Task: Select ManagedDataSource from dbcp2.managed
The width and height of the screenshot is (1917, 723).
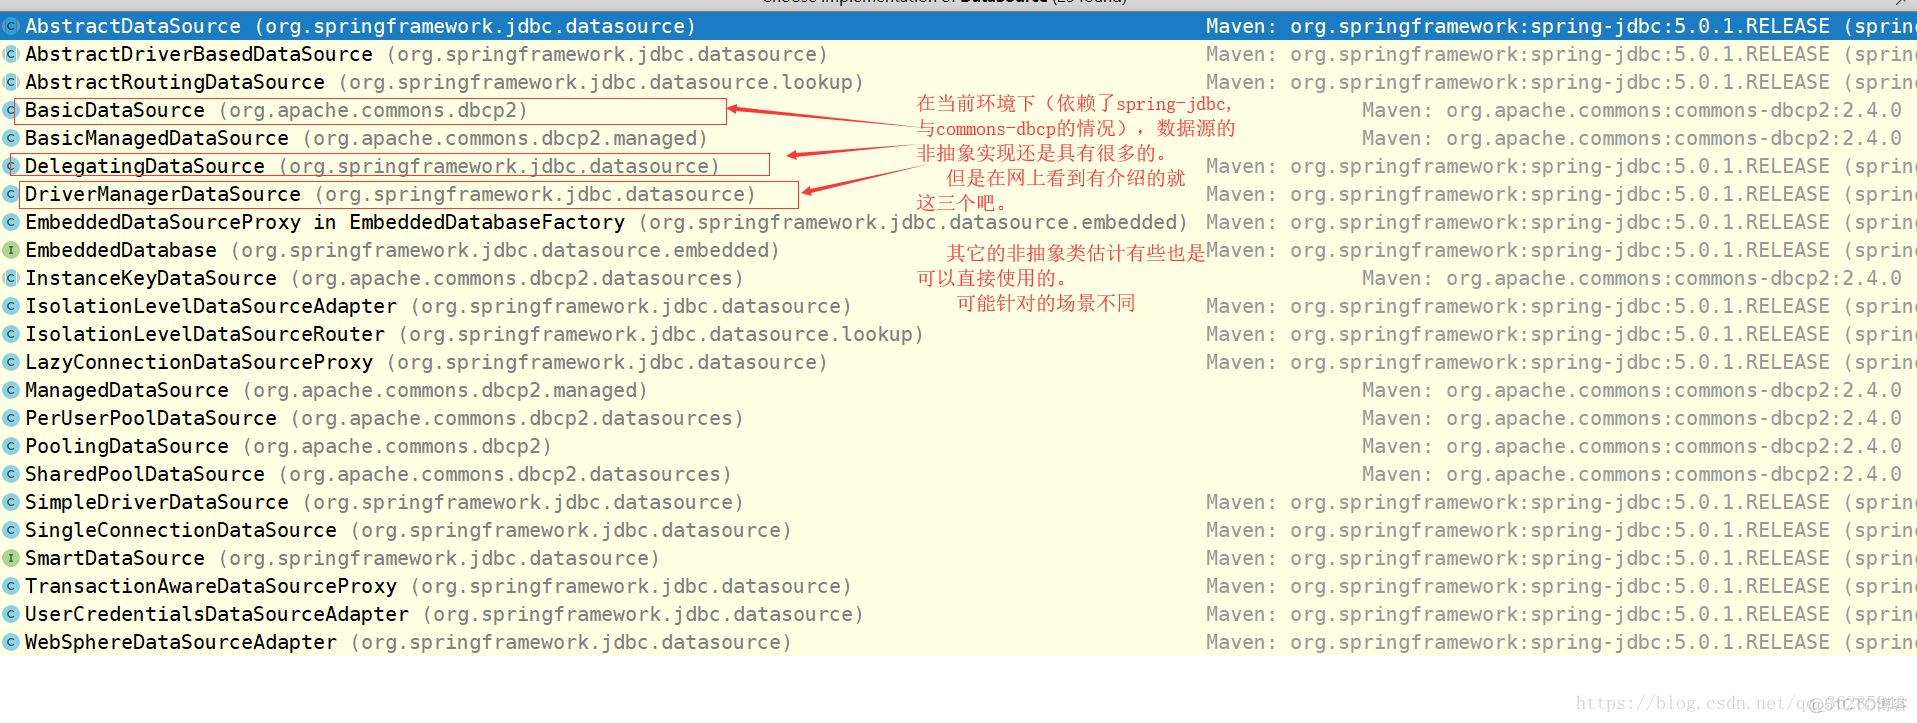Action: click(x=958, y=390)
